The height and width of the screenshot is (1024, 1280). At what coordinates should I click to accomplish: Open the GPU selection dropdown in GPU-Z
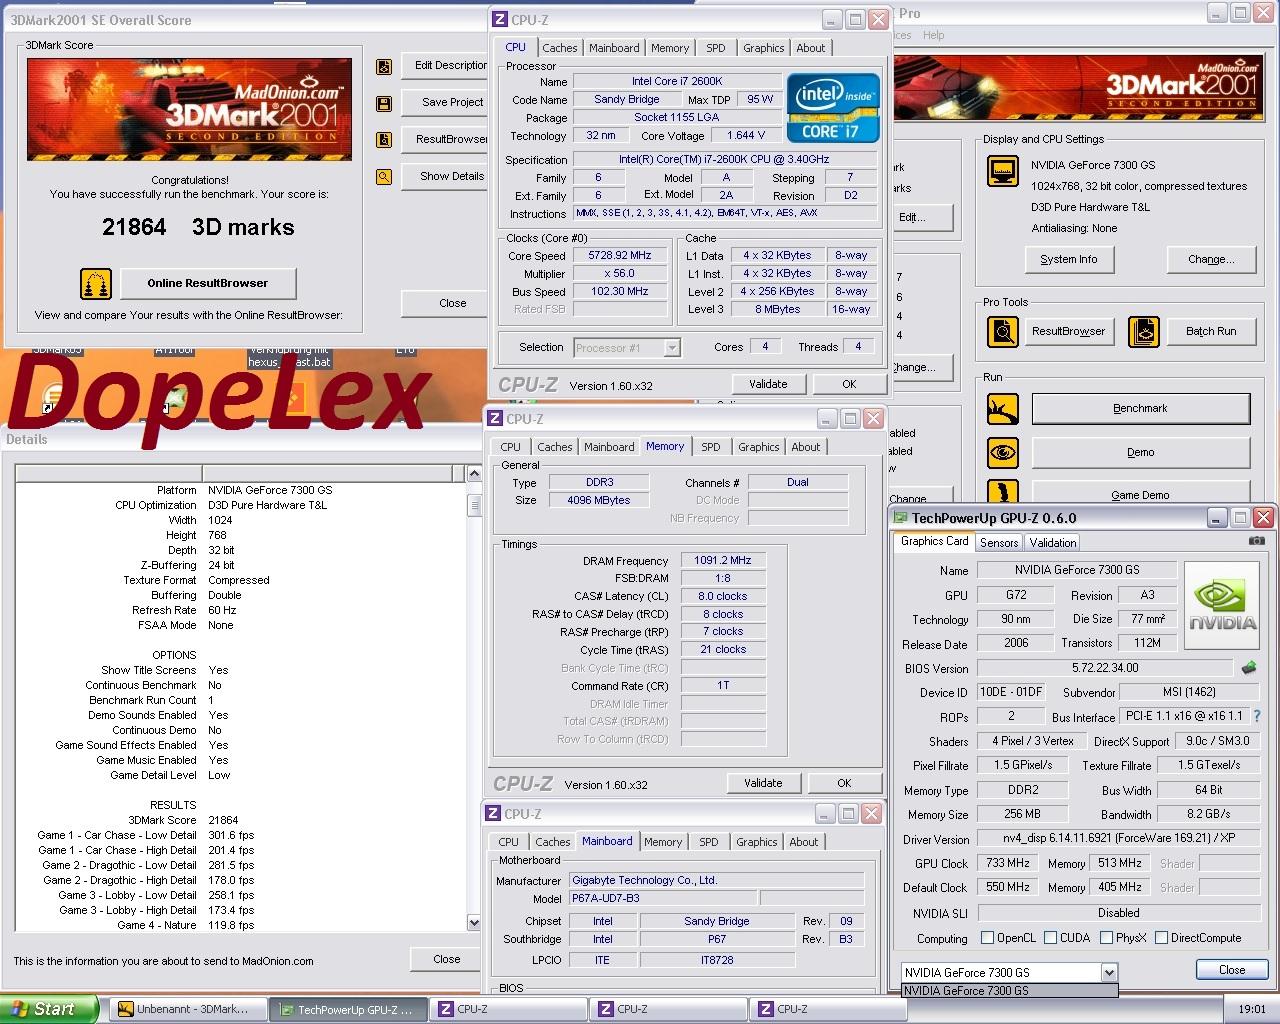point(1108,972)
